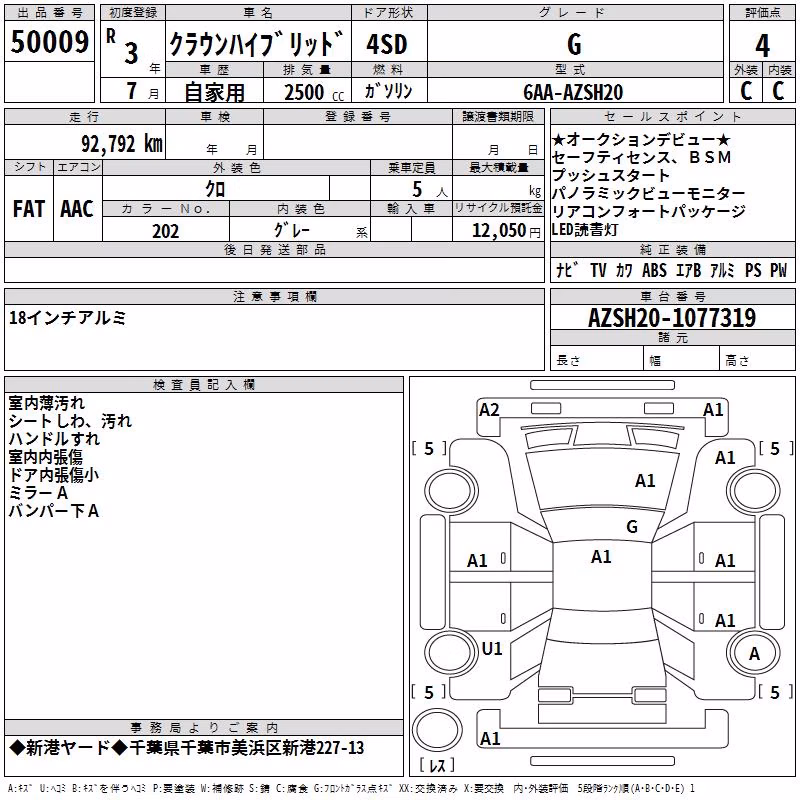800x800 pixels.
Task: Click lot number 50009
Action: 49,42
